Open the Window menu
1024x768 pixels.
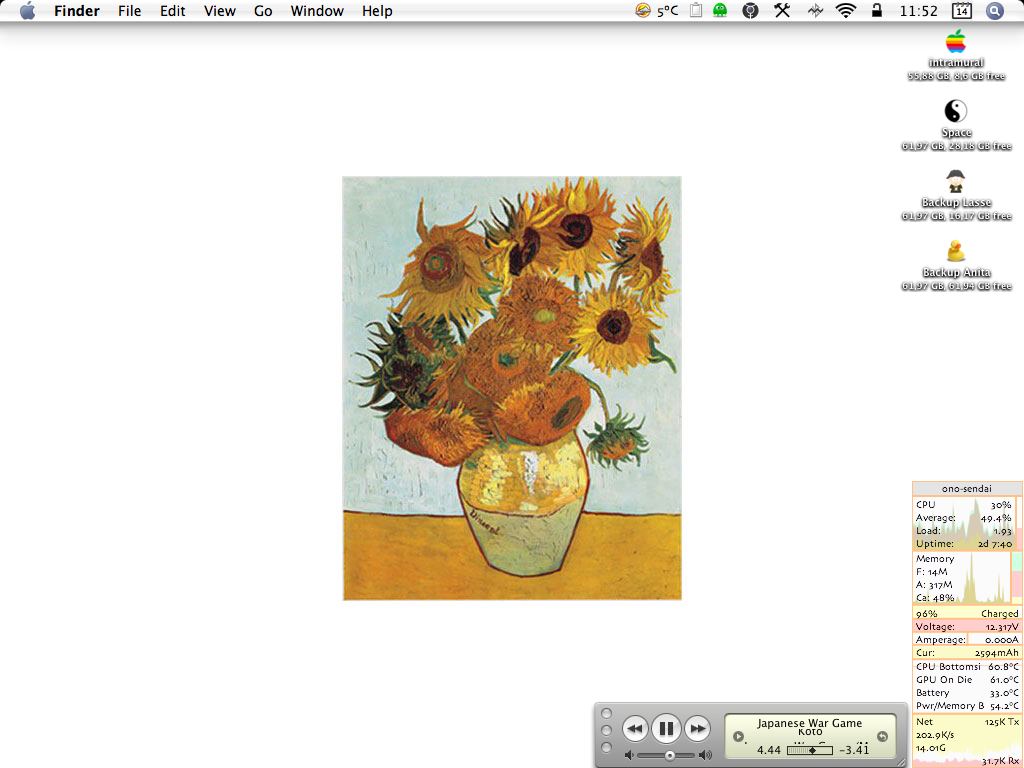click(317, 11)
